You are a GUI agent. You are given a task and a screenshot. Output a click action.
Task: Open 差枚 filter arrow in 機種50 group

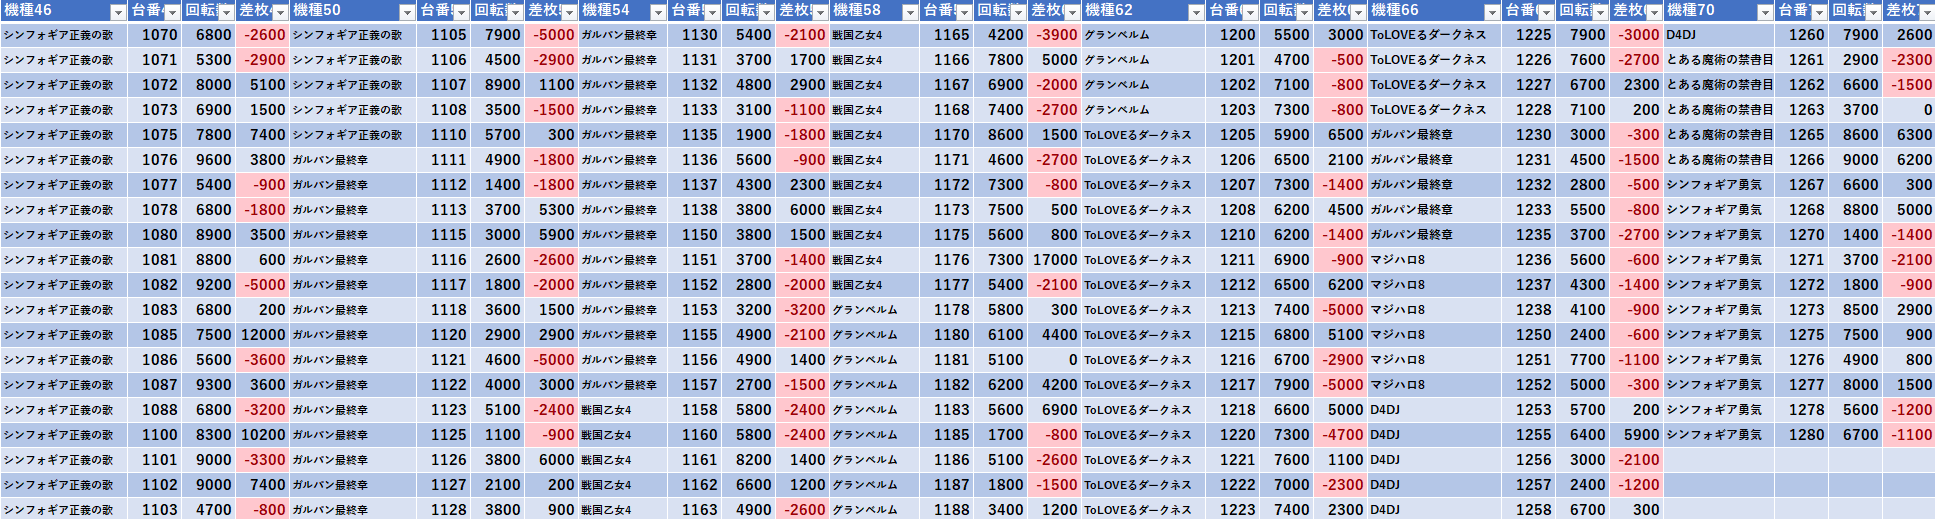tap(569, 12)
